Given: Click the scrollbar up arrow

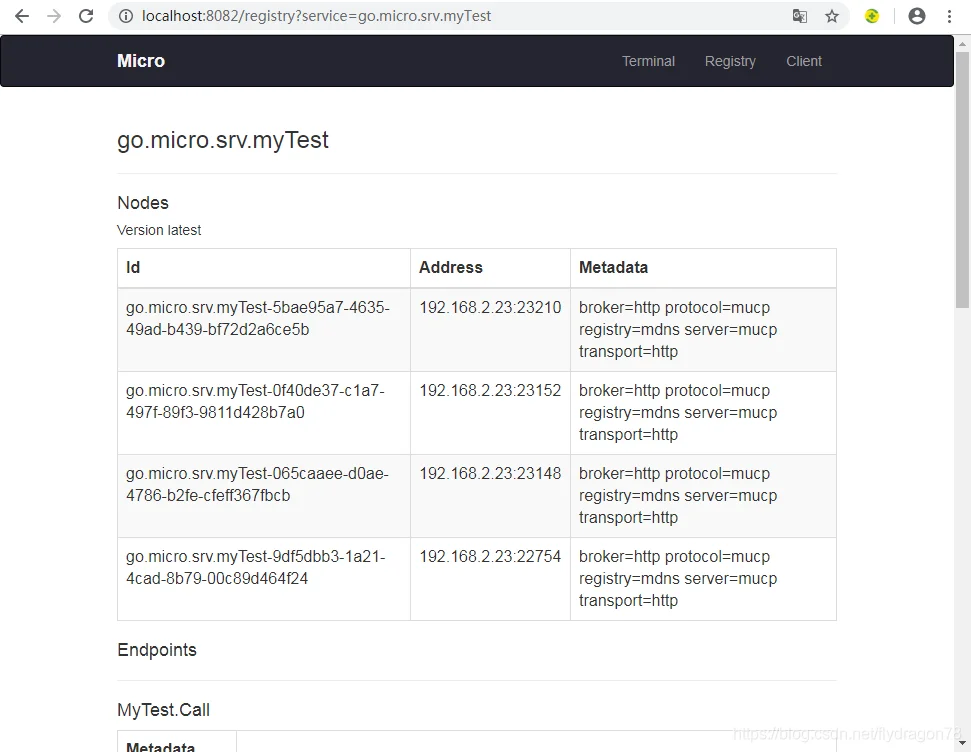Looking at the screenshot, I should click(x=962, y=44).
